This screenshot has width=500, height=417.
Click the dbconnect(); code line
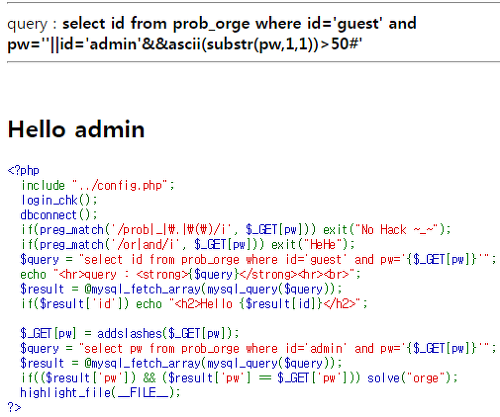pyautogui.click(x=59, y=215)
